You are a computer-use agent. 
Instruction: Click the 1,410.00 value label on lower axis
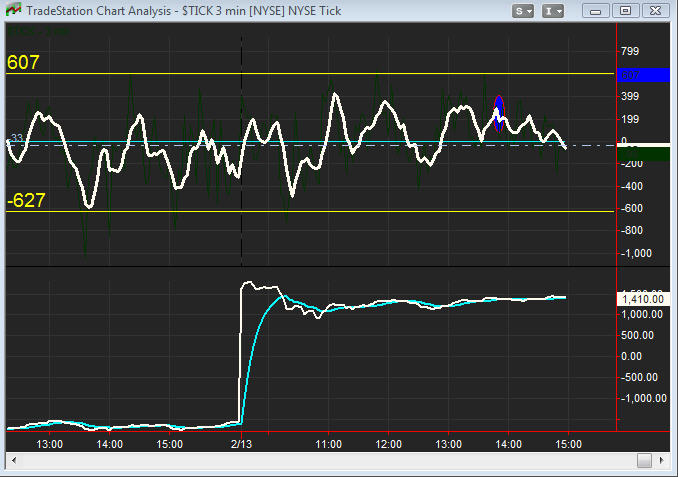coord(643,299)
